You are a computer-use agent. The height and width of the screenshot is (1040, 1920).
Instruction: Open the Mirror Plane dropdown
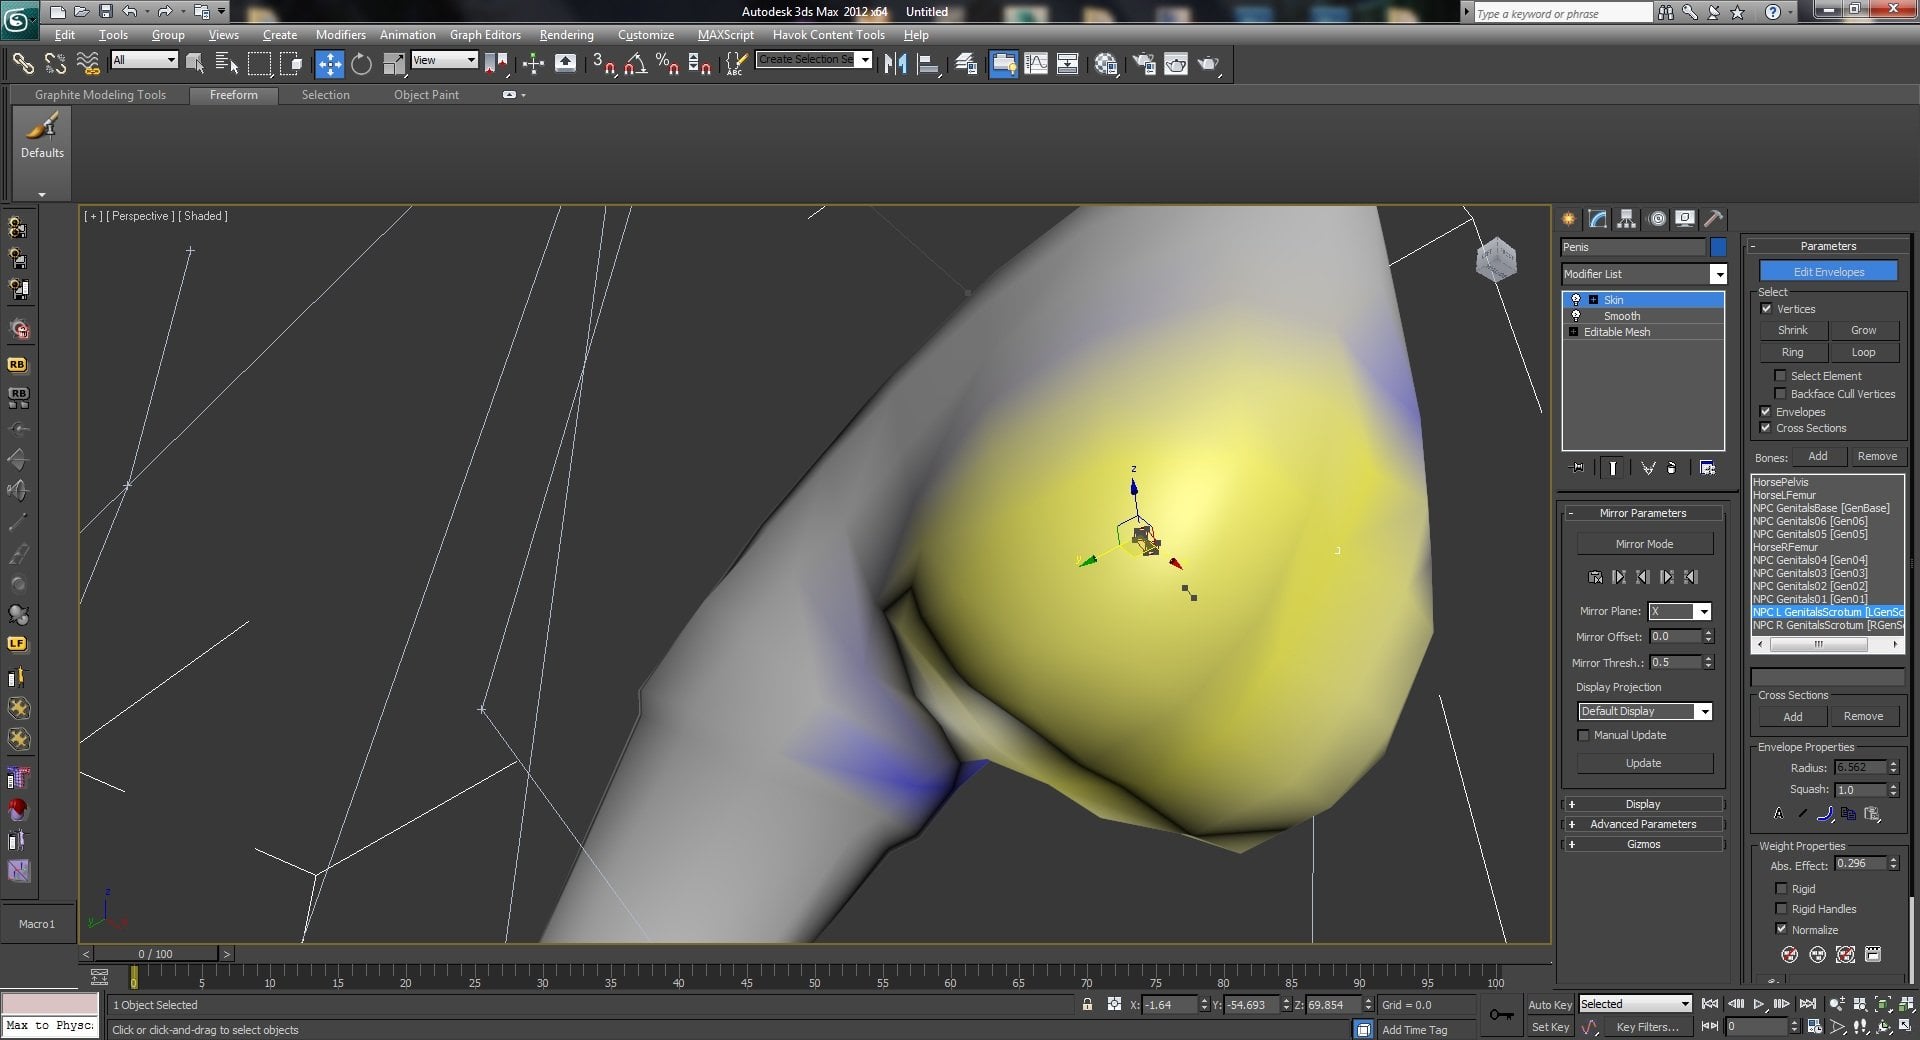(1680, 611)
